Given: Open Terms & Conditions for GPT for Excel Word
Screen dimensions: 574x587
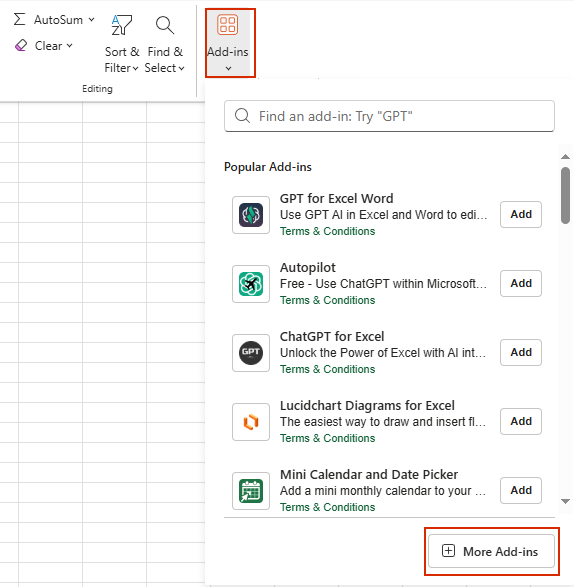Looking at the screenshot, I should pos(327,231).
